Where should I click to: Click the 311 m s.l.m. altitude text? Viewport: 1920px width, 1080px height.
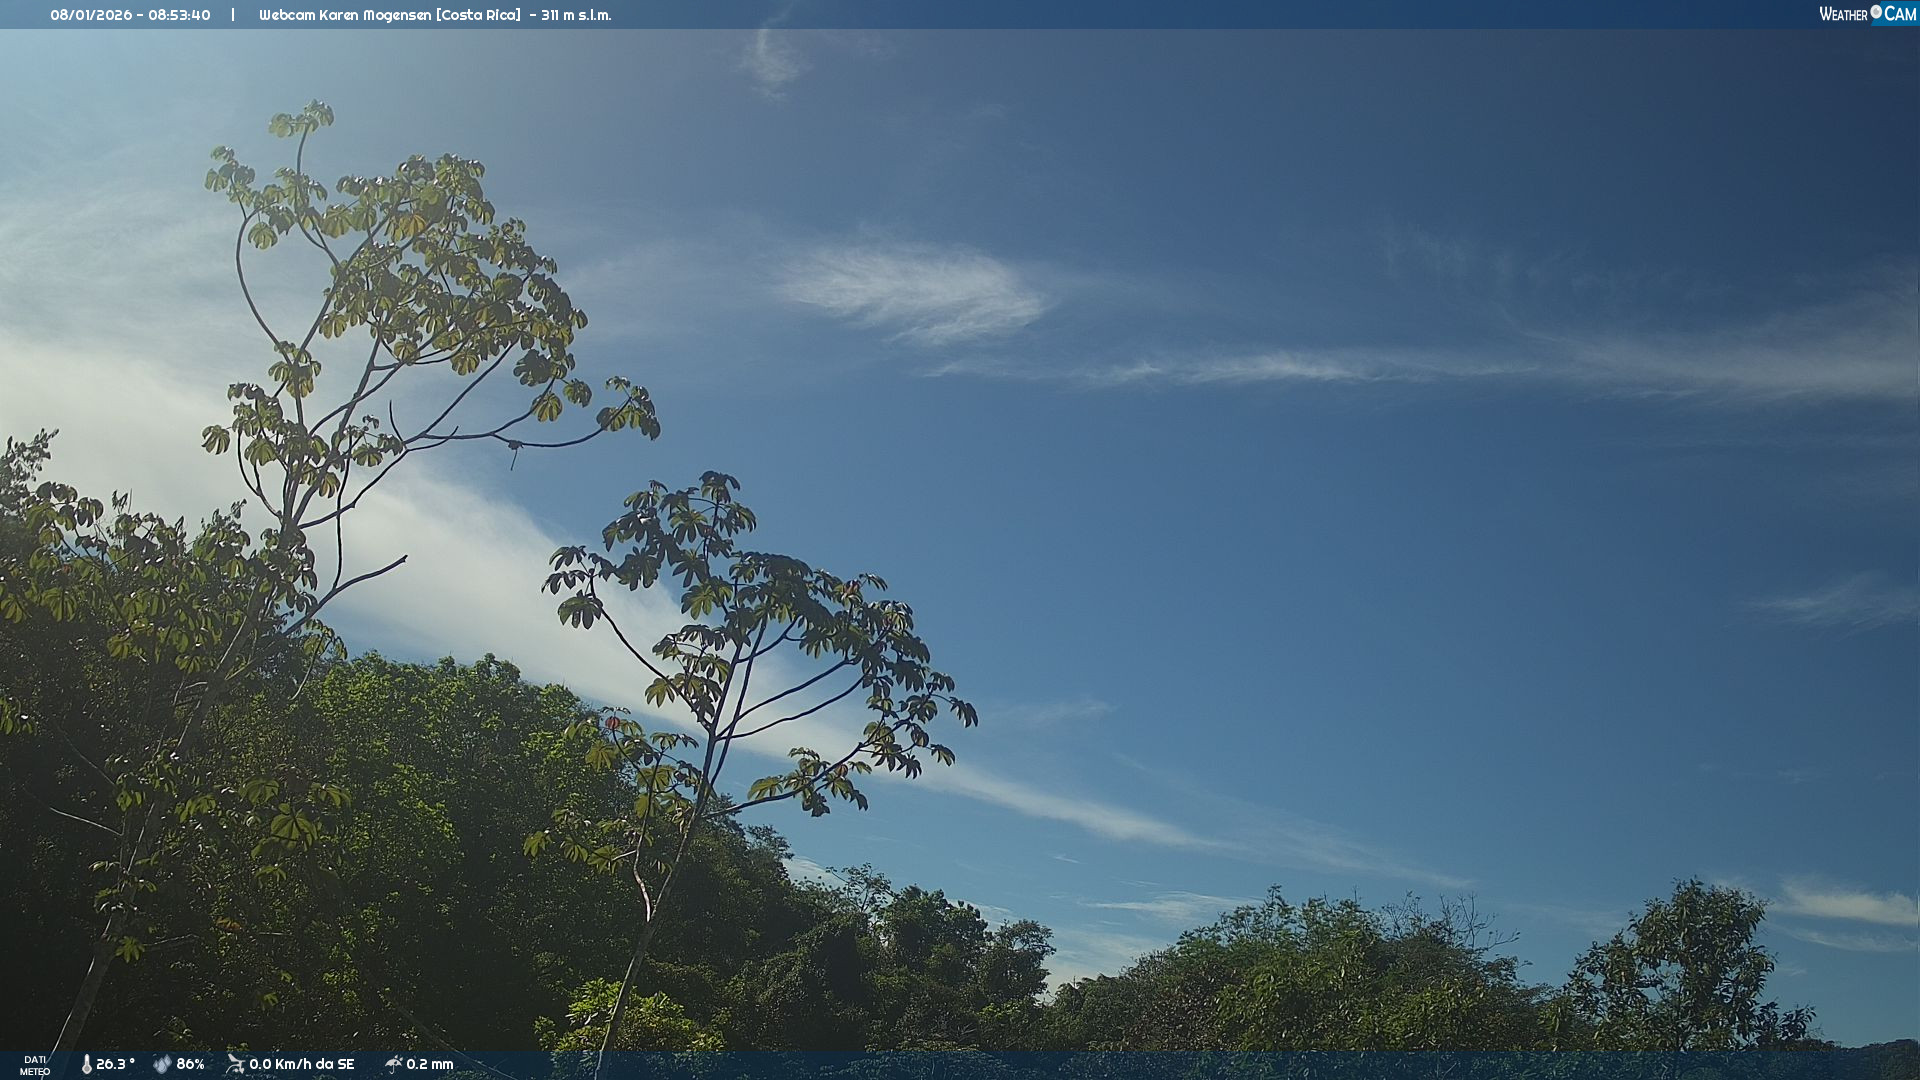(576, 15)
